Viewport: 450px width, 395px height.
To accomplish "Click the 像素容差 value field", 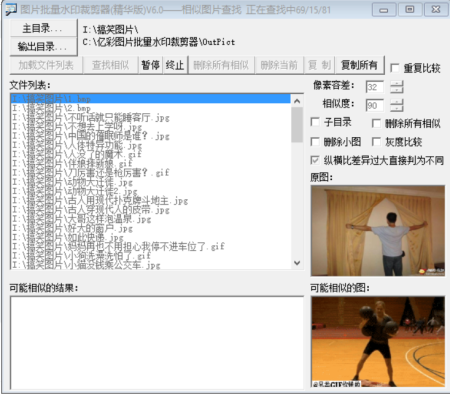I will (375, 87).
